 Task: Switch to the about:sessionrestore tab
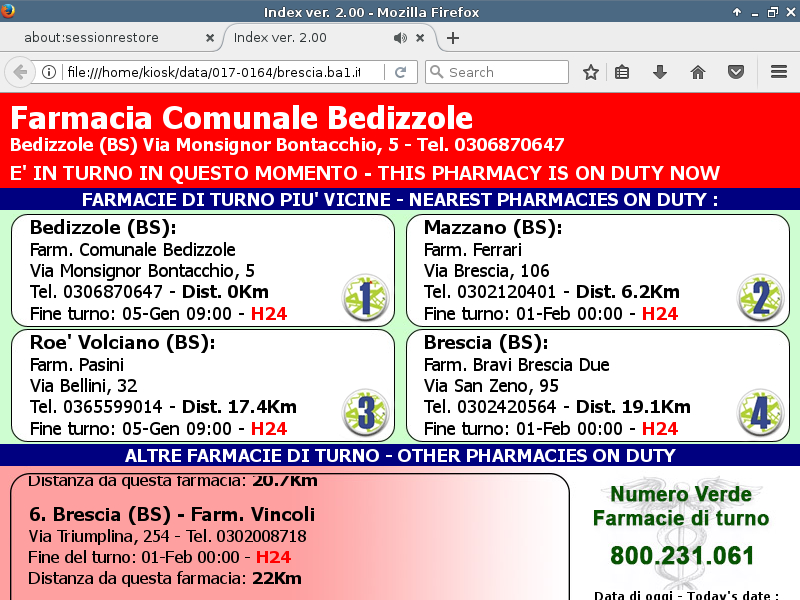pyautogui.click(x=105, y=38)
